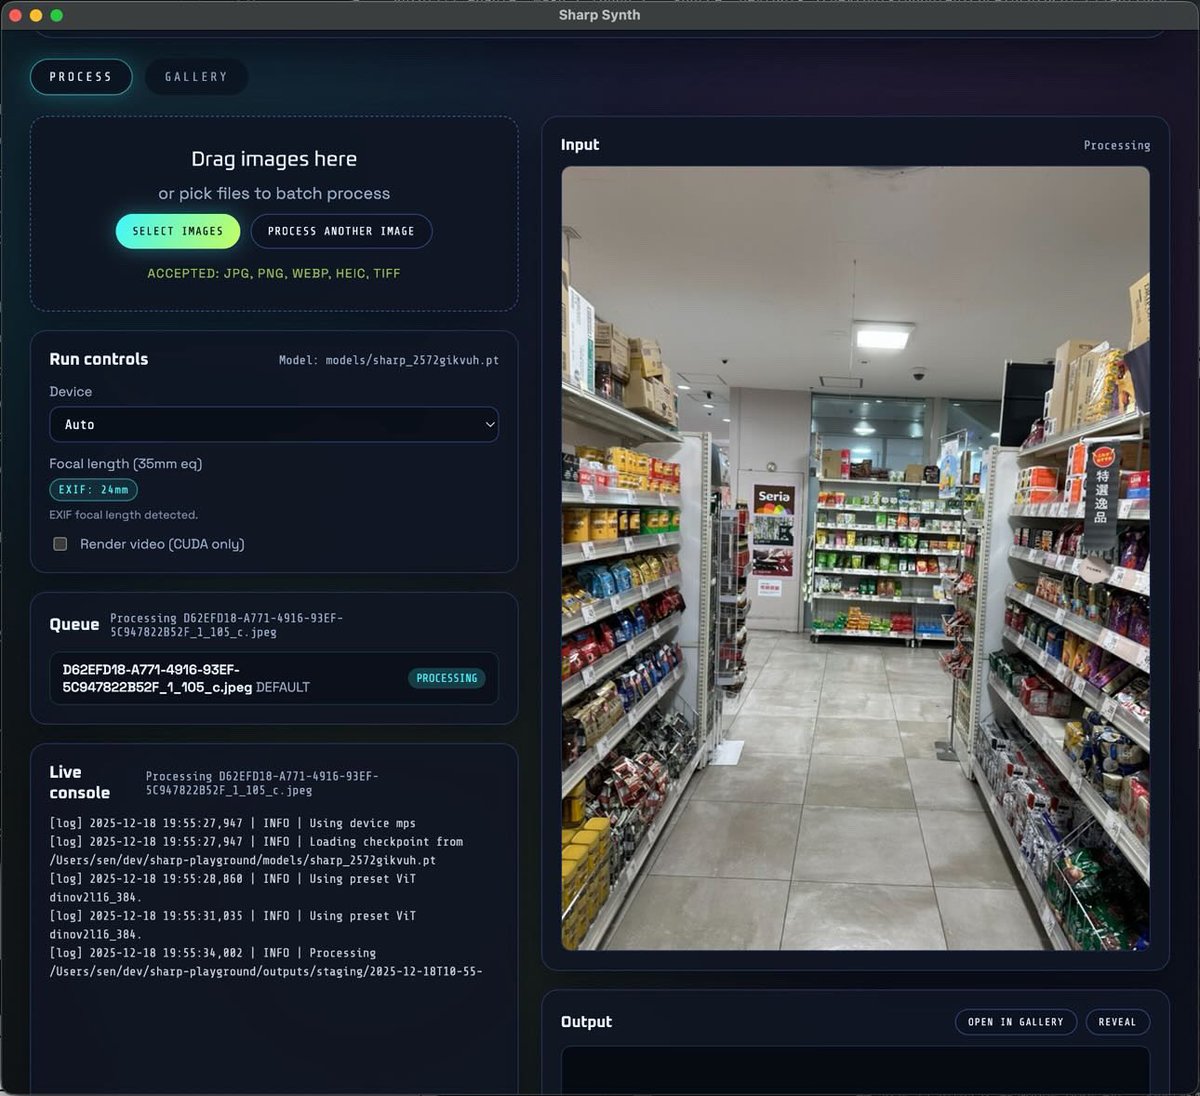This screenshot has height=1096, width=1200.
Task: Click the 'Focal length (35mm eq)' label
Action: coord(126,464)
